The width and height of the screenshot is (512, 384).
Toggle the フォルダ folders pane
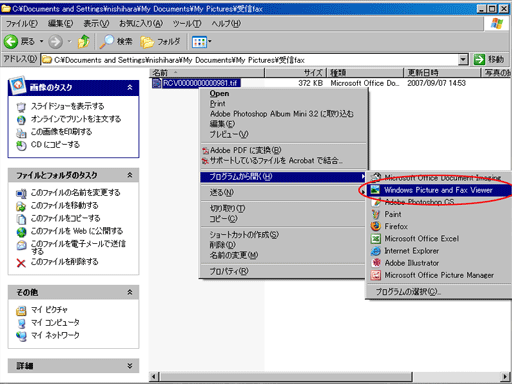point(160,42)
